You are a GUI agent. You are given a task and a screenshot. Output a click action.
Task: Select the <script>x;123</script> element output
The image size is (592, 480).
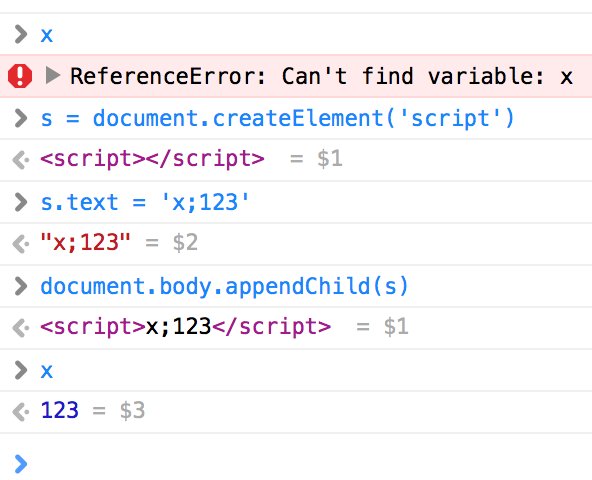[185, 326]
